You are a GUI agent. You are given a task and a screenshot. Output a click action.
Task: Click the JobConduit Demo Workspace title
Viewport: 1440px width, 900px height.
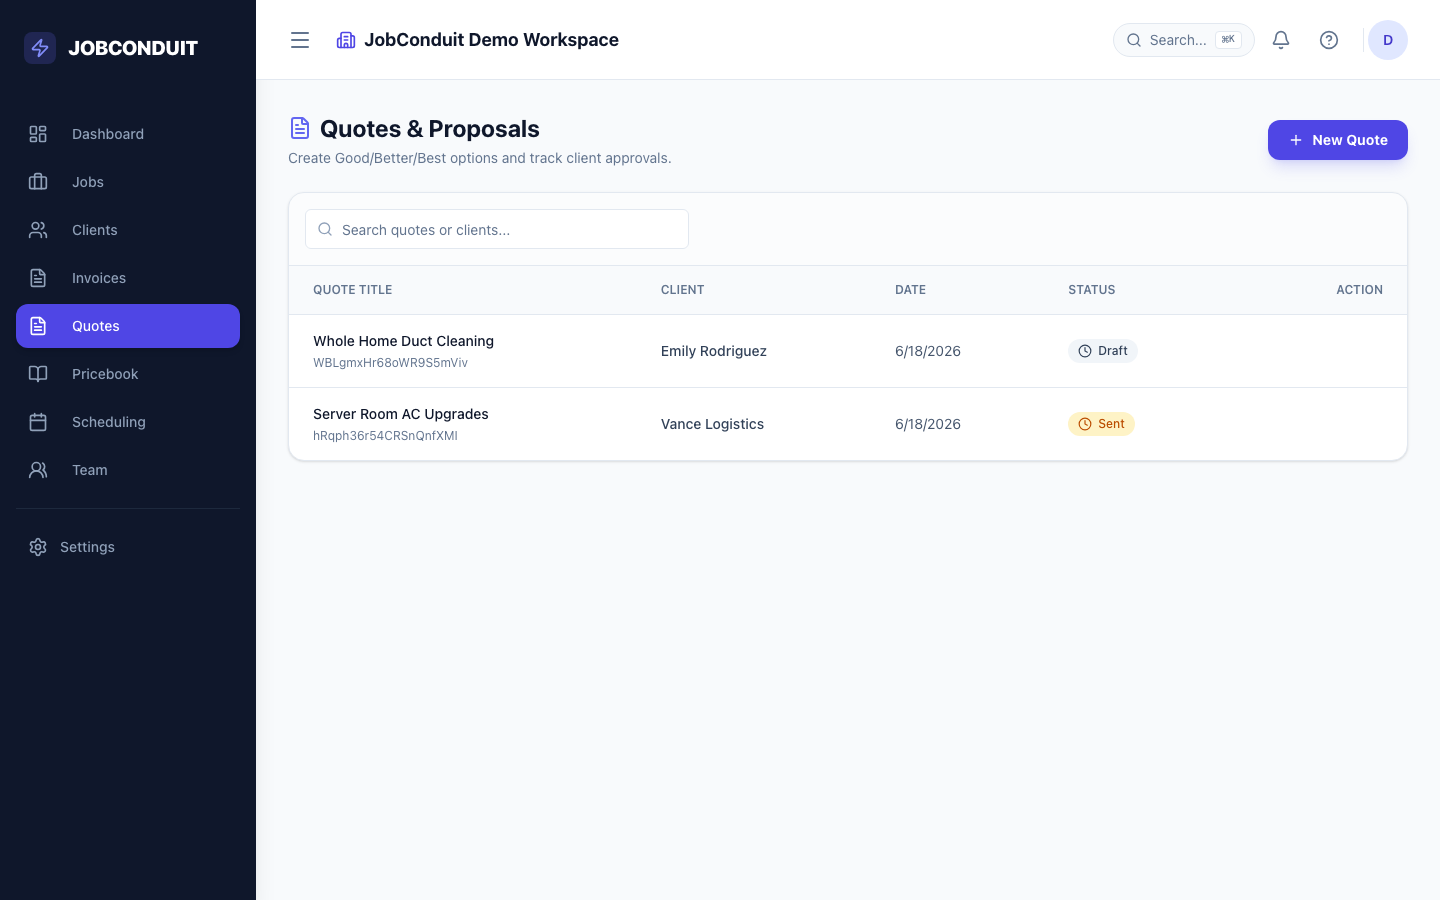tap(491, 40)
